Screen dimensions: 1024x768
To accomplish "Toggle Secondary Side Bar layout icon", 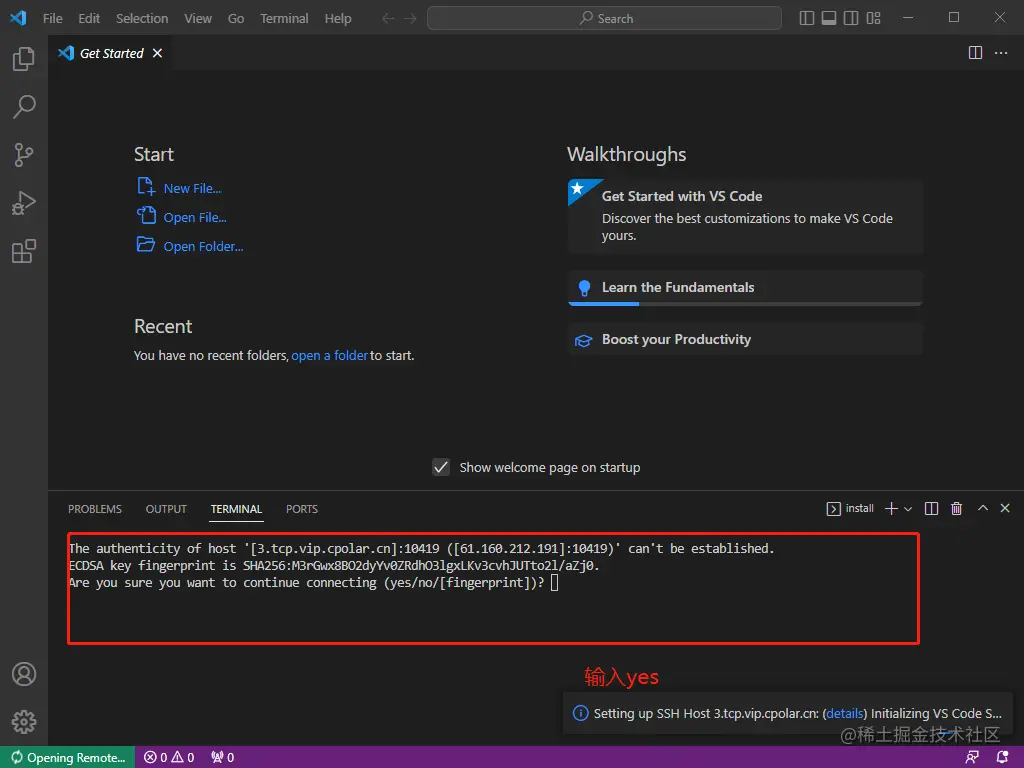I will click(851, 18).
